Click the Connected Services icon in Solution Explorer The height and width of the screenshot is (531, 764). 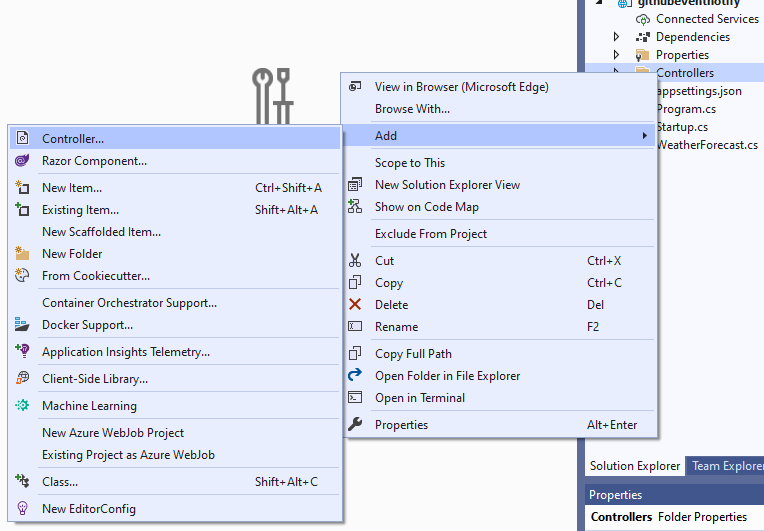click(x=643, y=19)
